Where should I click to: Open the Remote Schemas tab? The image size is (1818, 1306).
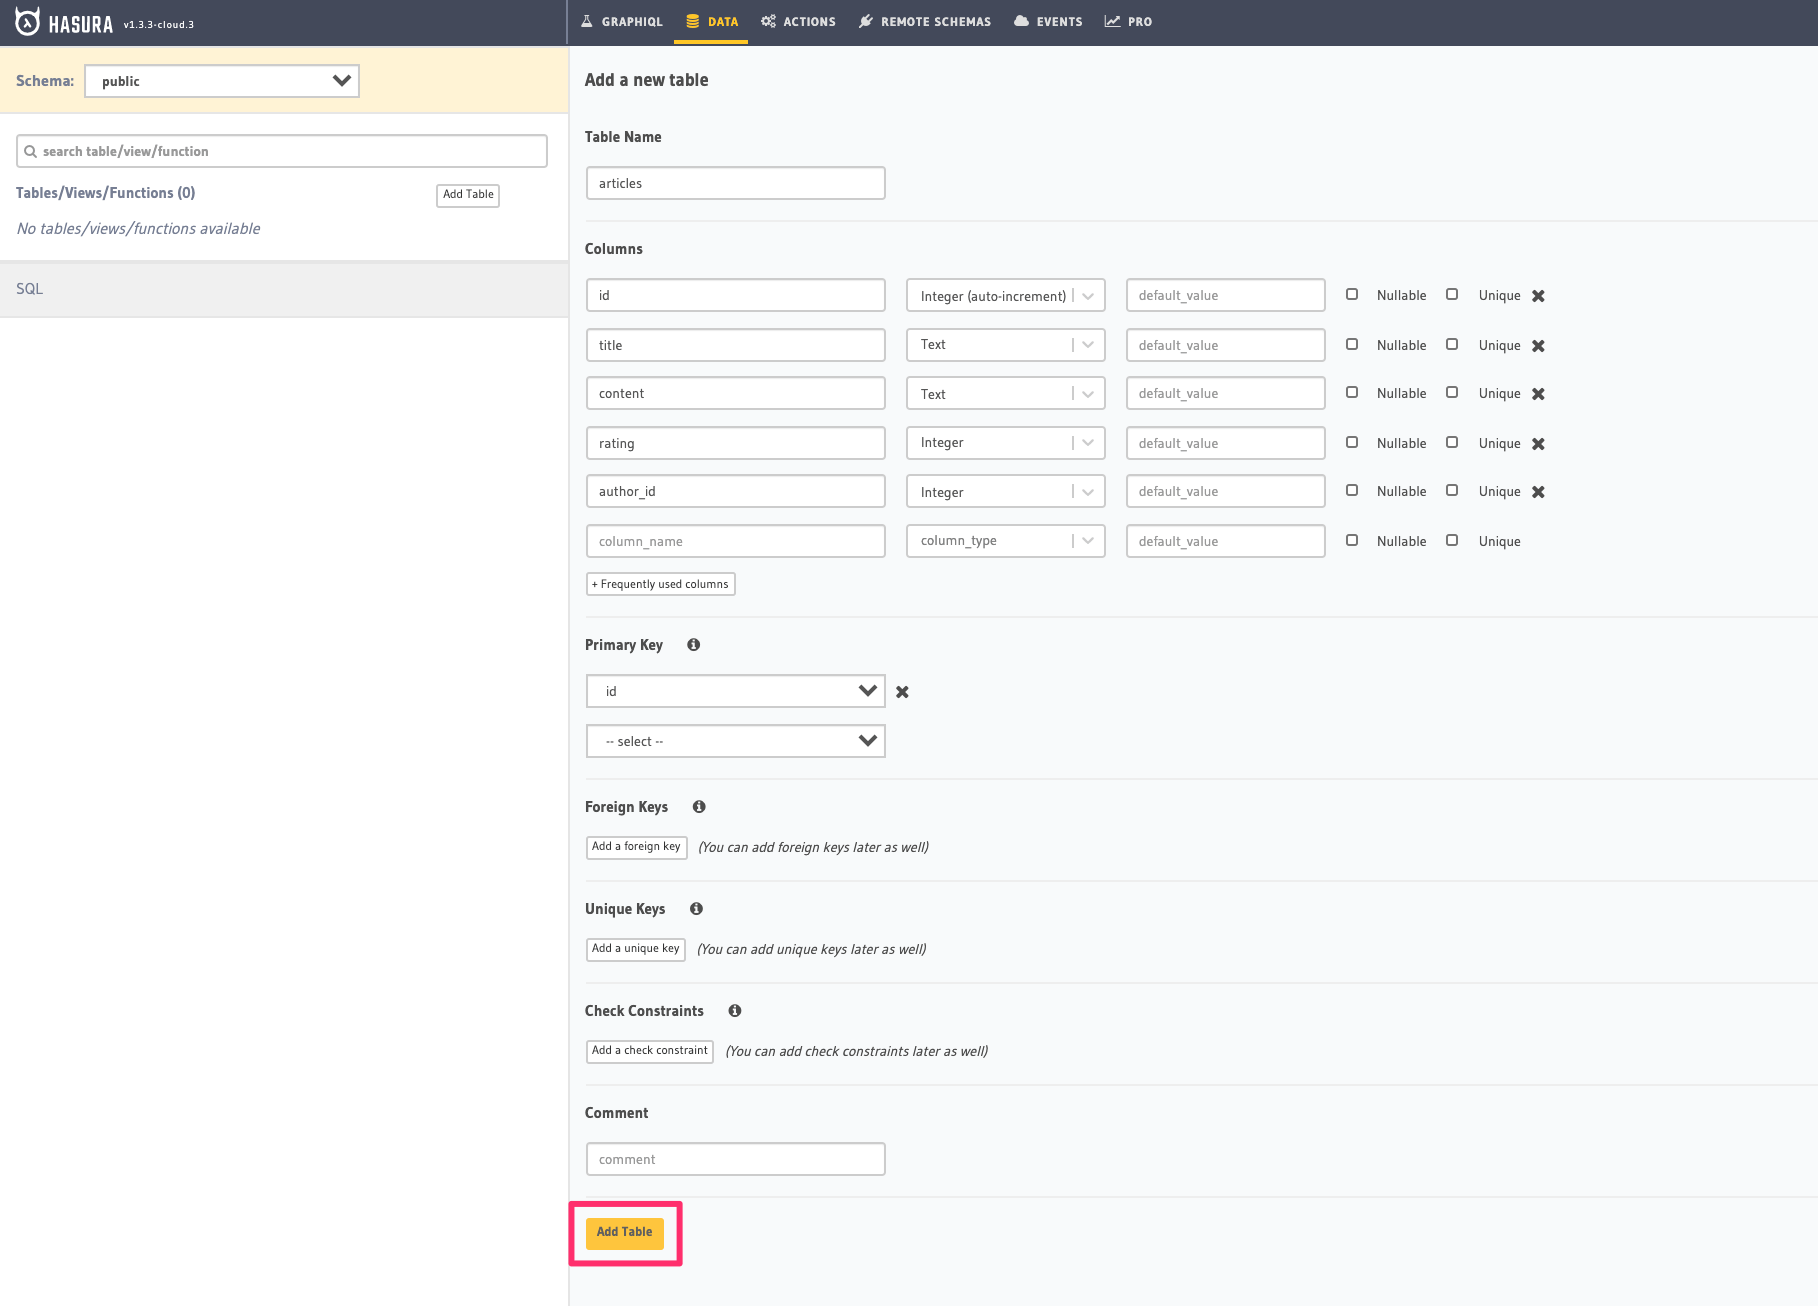(x=925, y=22)
